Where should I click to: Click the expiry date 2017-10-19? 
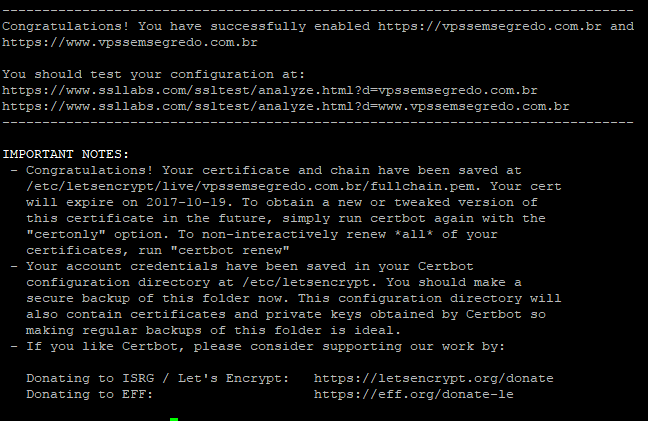(x=177, y=202)
